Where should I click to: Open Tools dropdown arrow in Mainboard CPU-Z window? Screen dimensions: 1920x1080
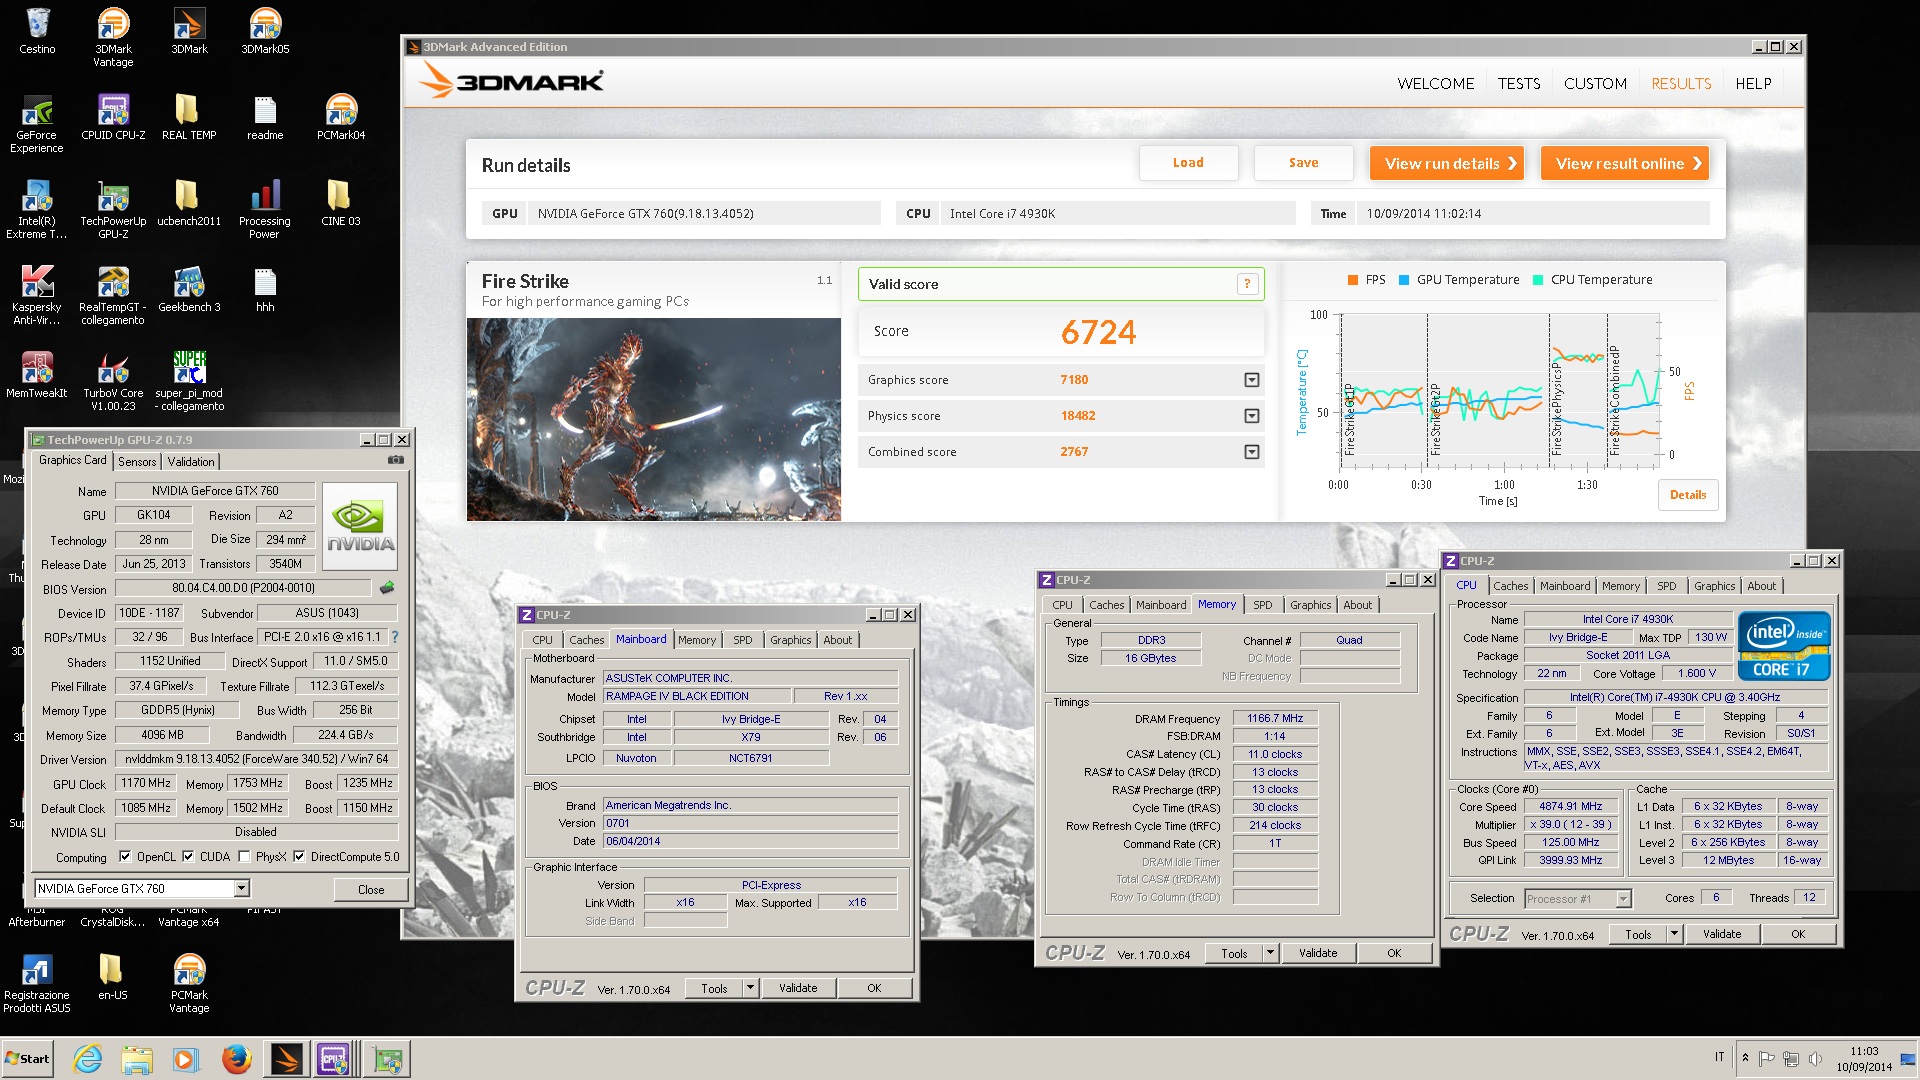(x=750, y=988)
